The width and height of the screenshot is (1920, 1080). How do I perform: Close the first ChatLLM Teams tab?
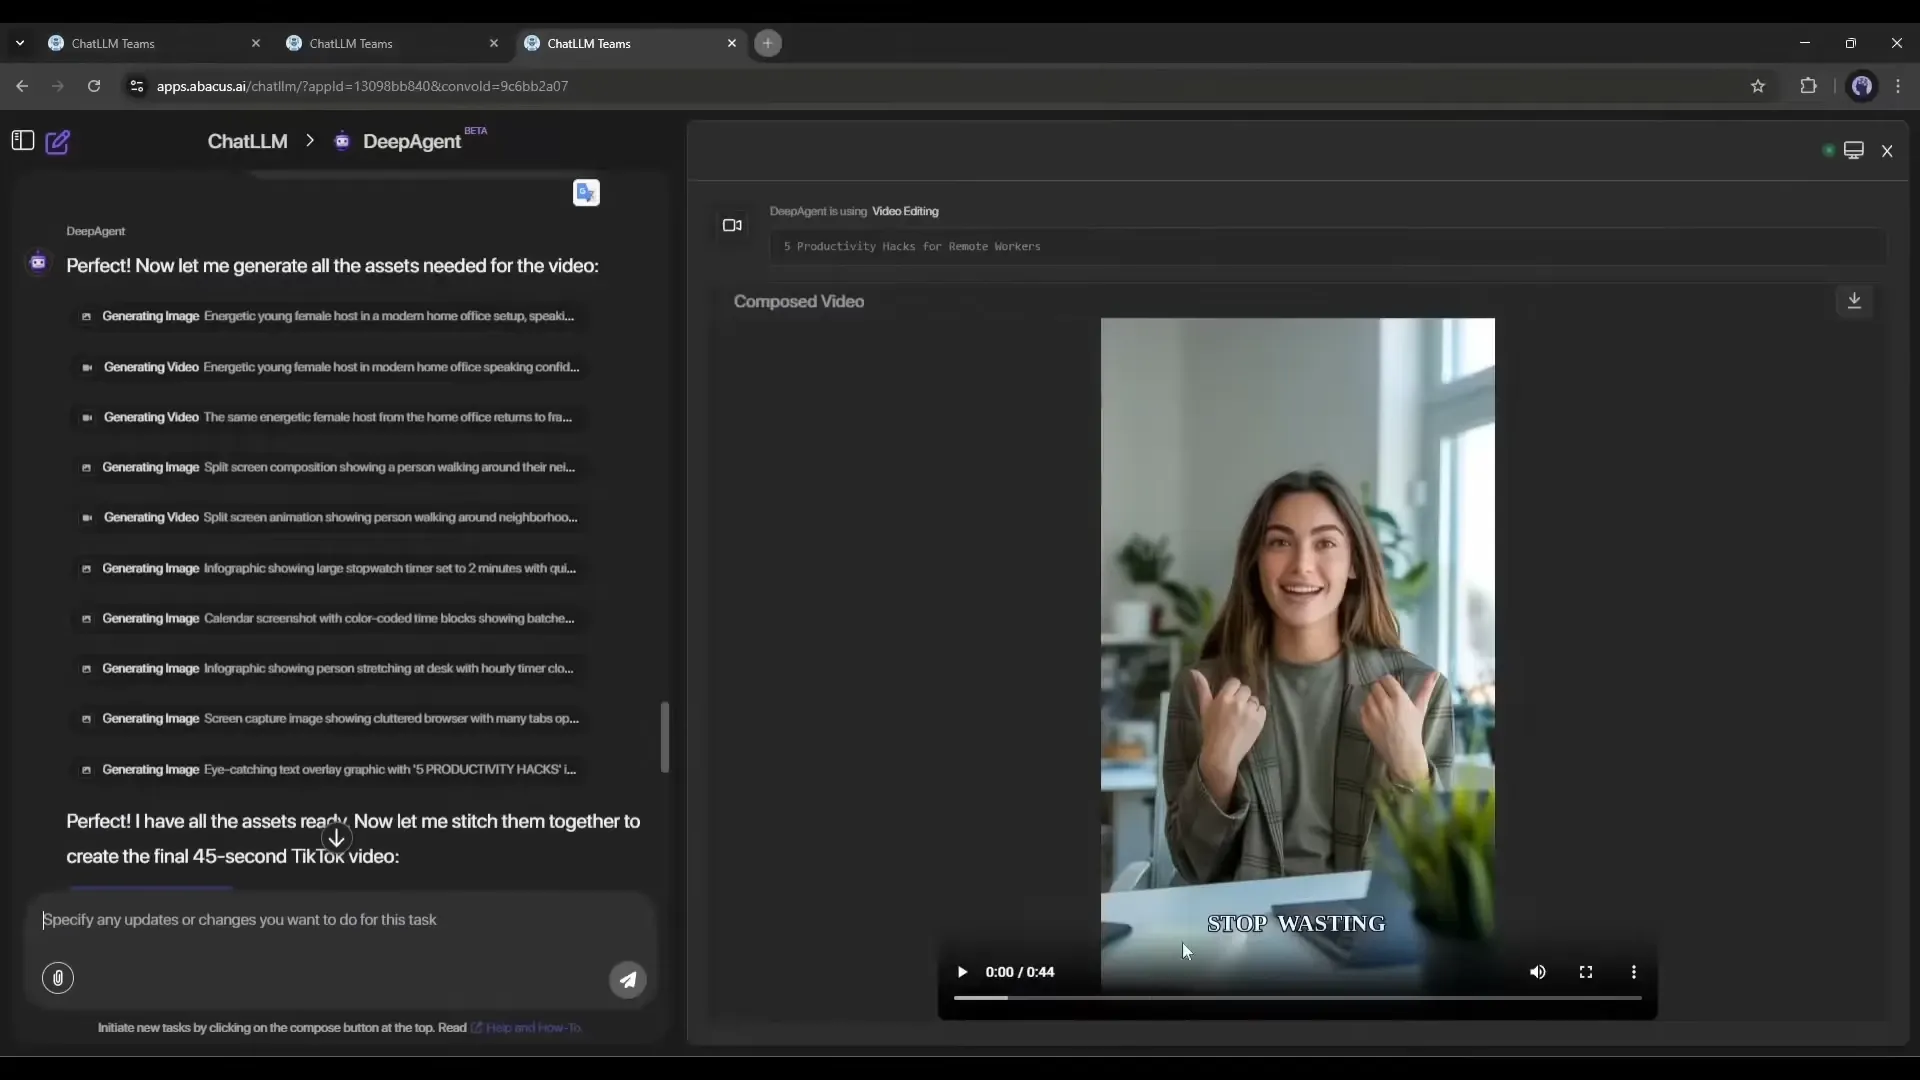(x=256, y=43)
